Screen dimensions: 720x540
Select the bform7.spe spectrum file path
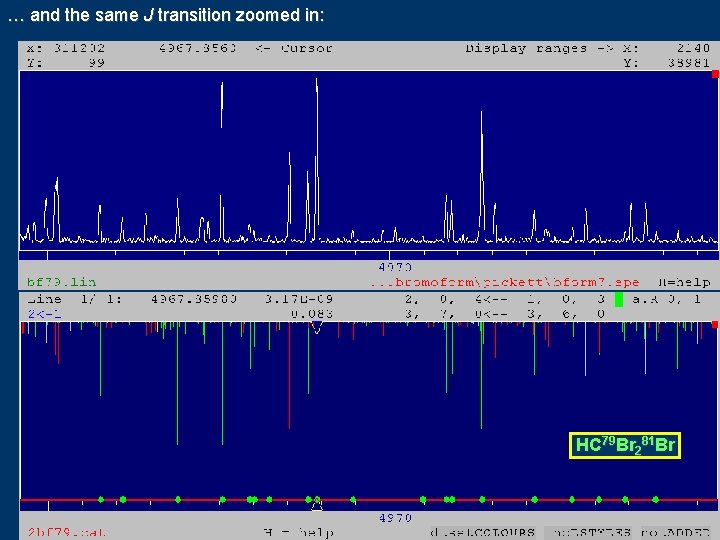point(505,282)
